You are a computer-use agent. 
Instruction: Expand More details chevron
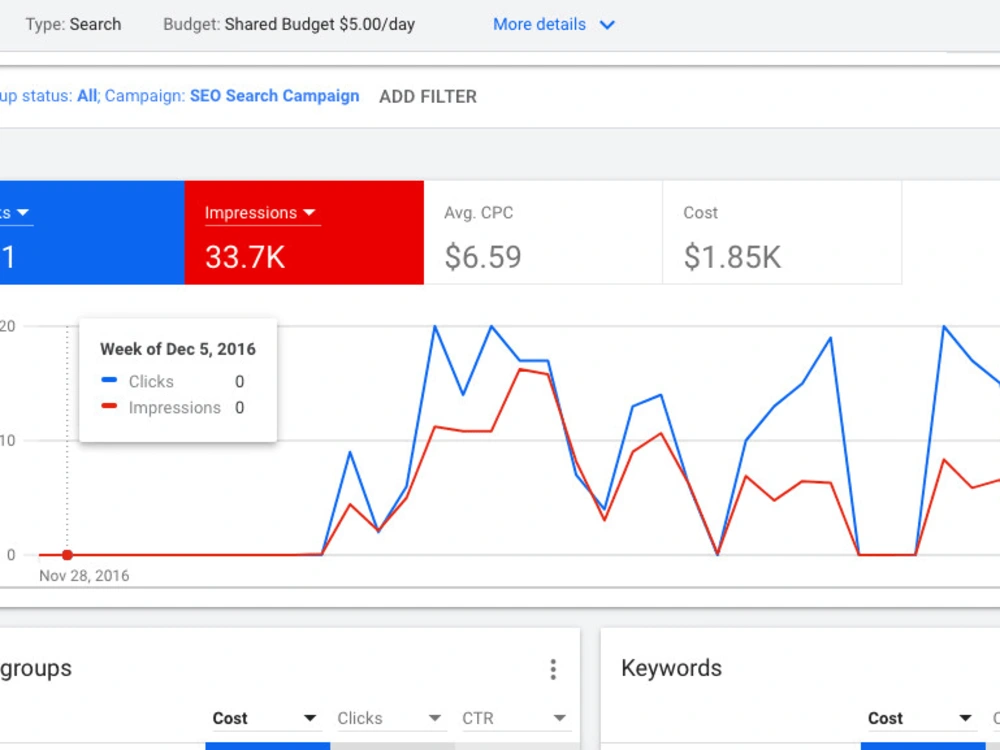pos(607,25)
